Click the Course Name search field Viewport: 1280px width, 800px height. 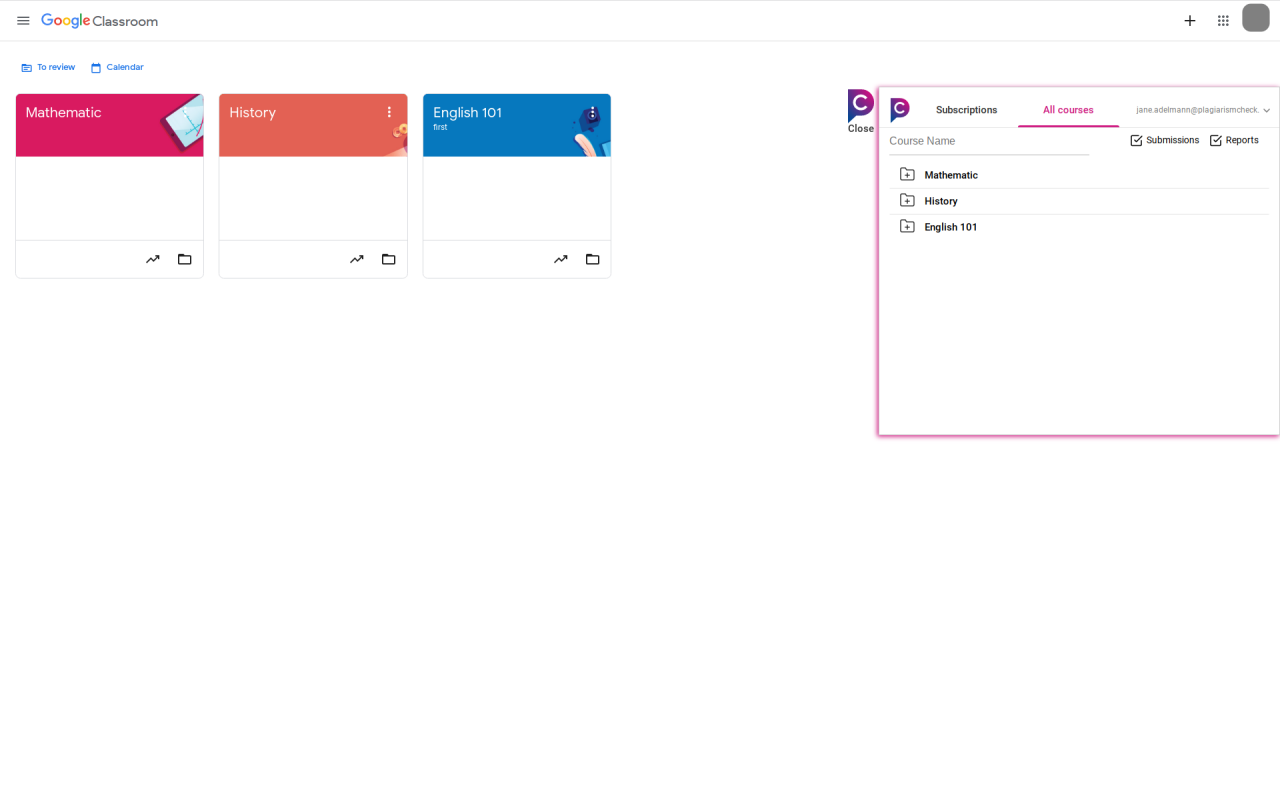tap(988, 141)
